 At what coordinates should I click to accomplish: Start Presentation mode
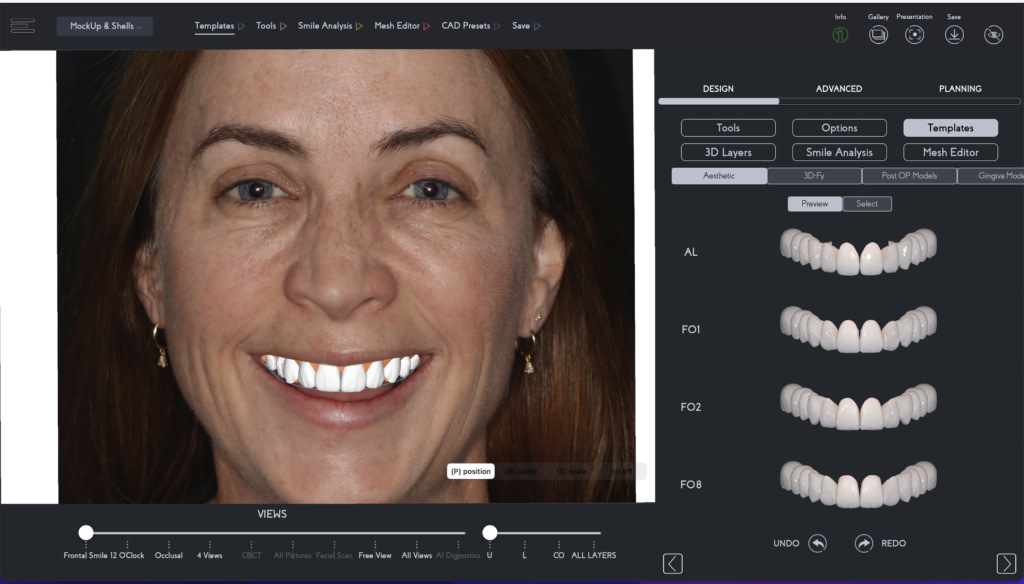pos(916,33)
